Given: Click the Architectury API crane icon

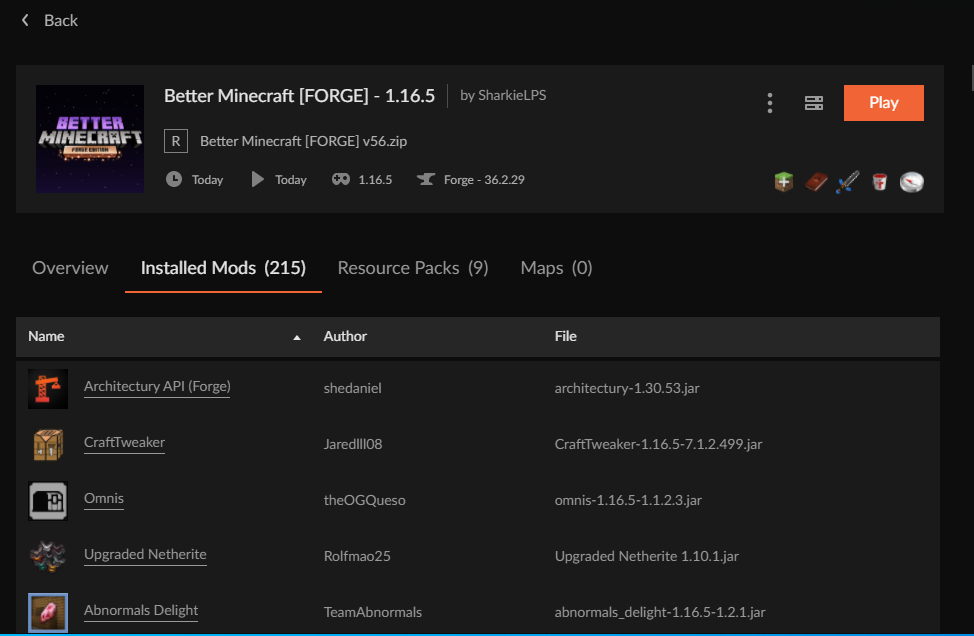Looking at the screenshot, I should 48,389.
